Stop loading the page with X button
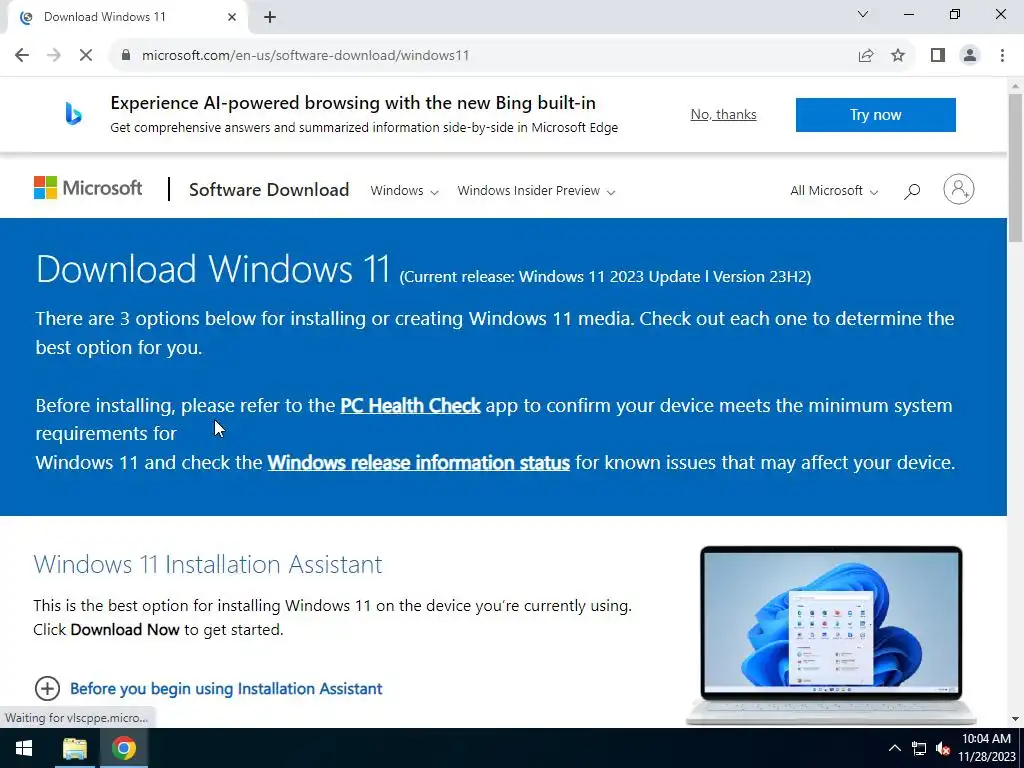The width and height of the screenshot is (1024, 768). [86, 56]
